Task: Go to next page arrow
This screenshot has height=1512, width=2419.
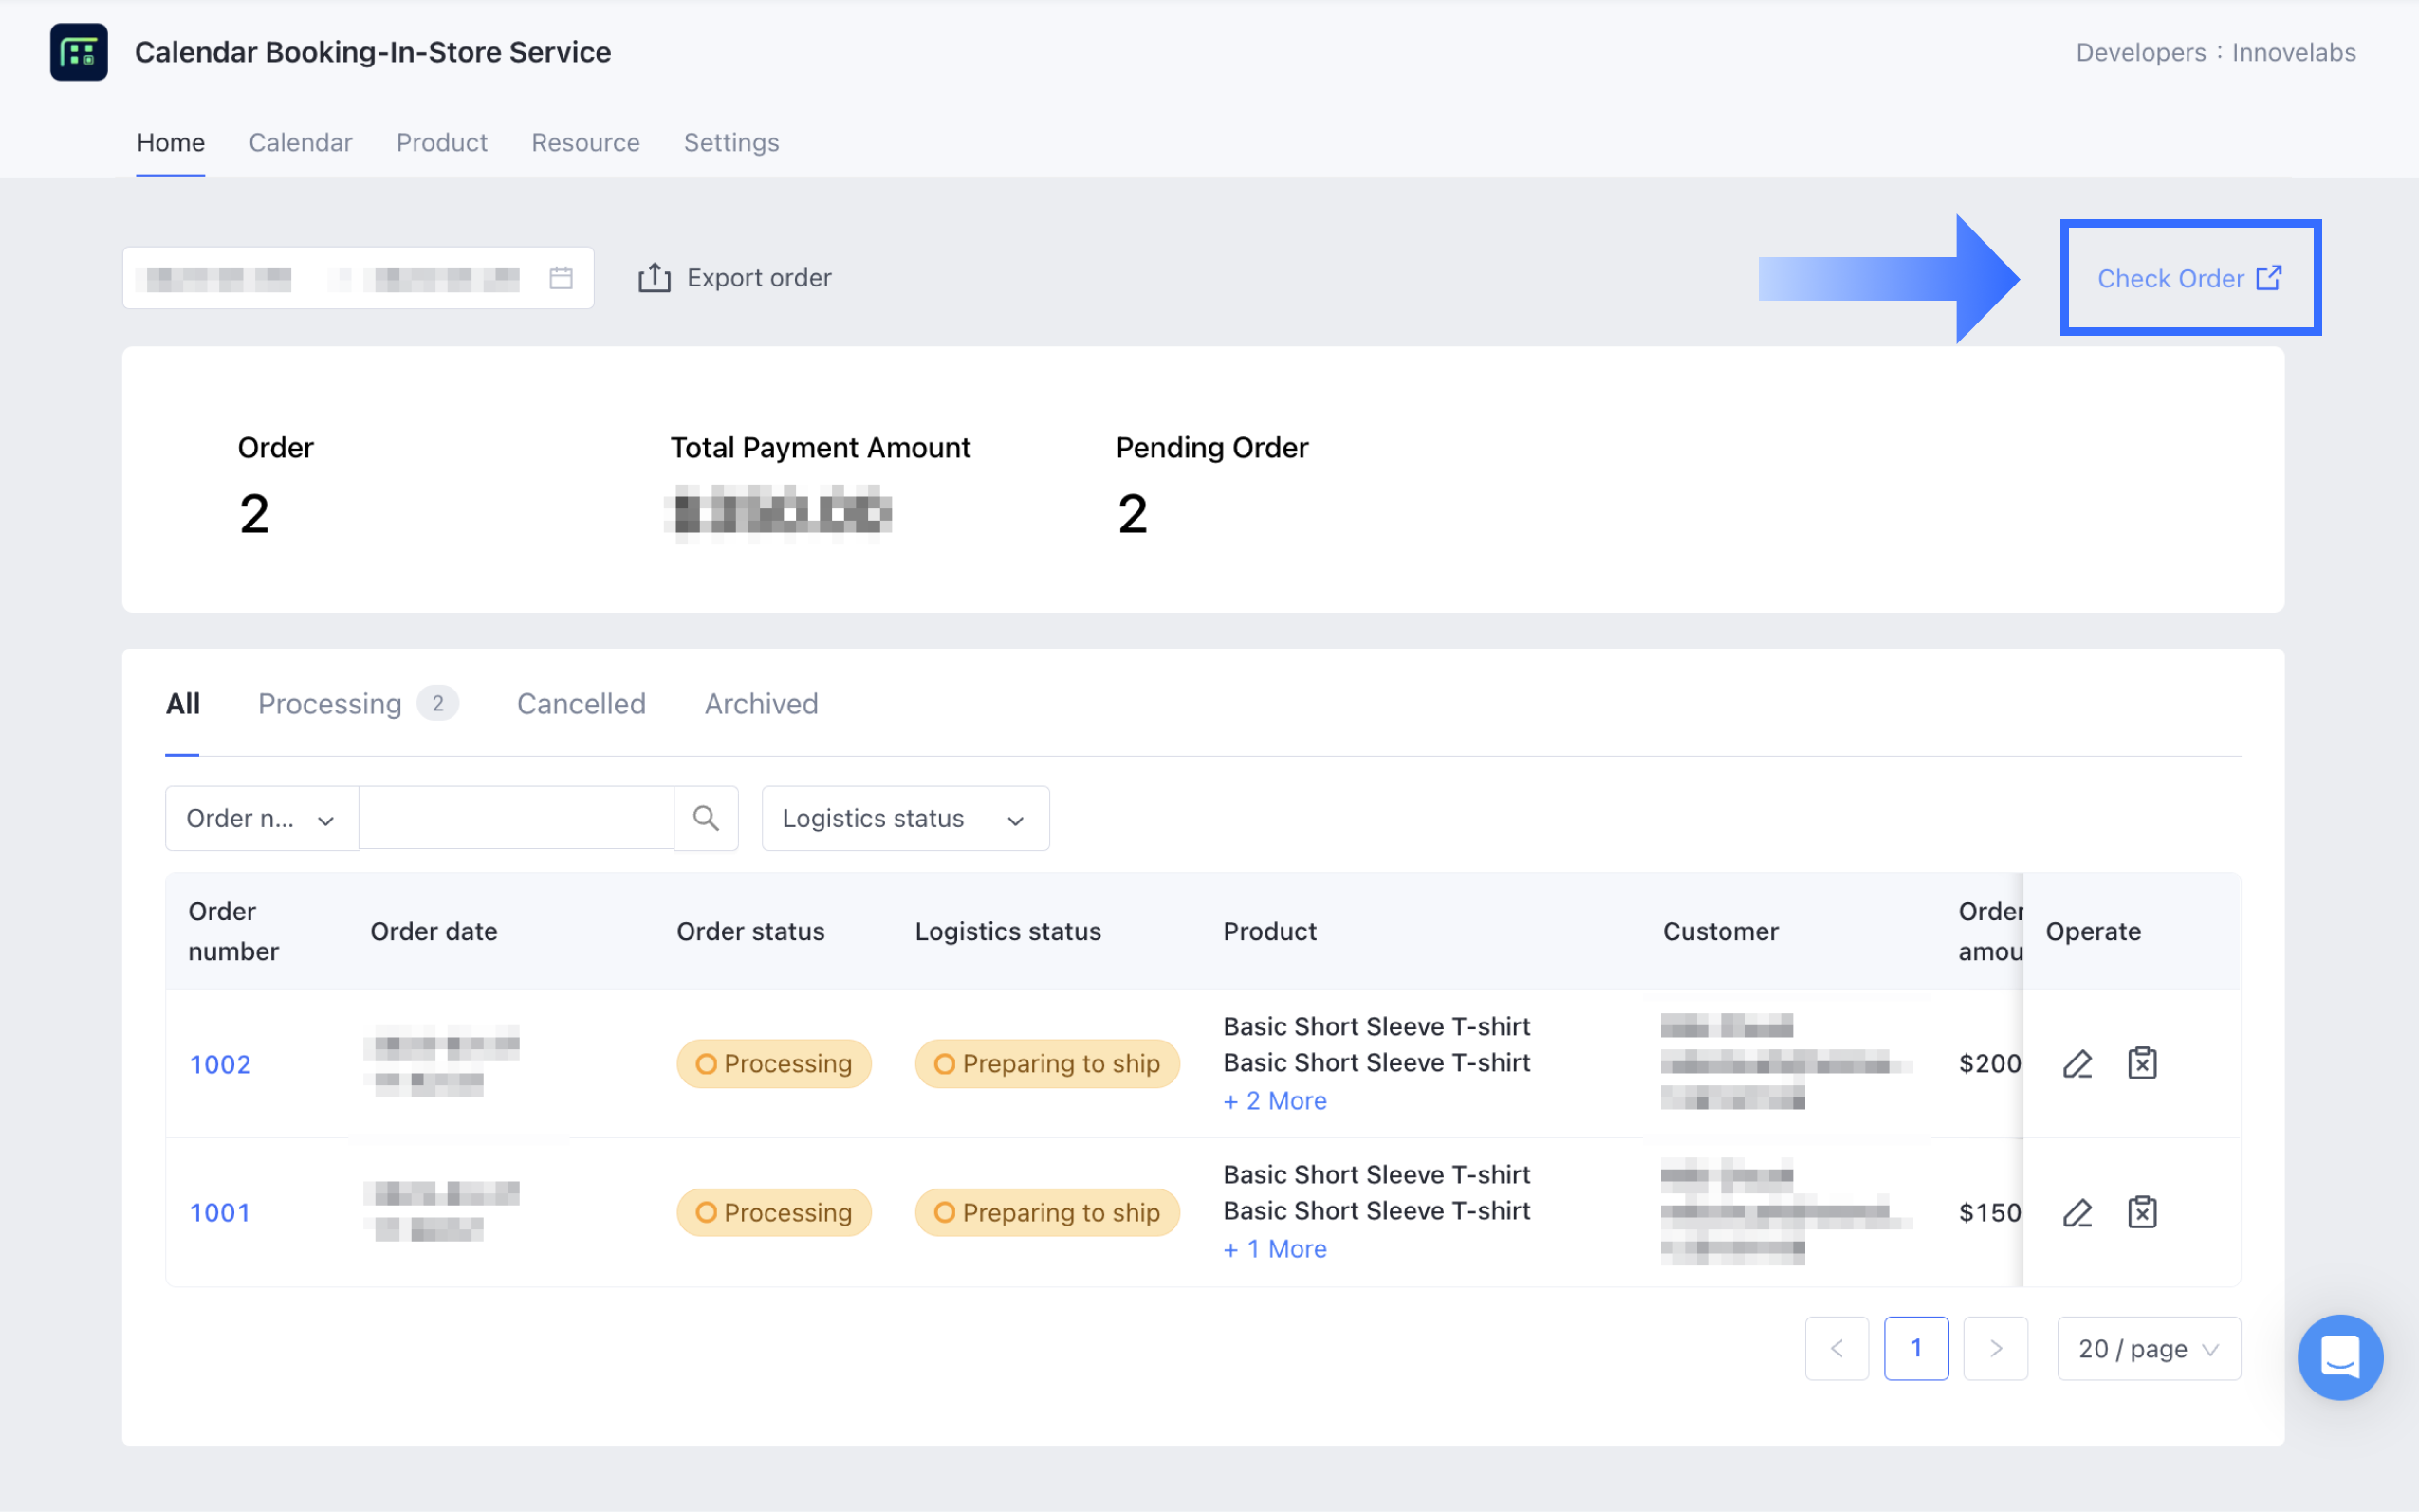Action: coord(1995,1349)
